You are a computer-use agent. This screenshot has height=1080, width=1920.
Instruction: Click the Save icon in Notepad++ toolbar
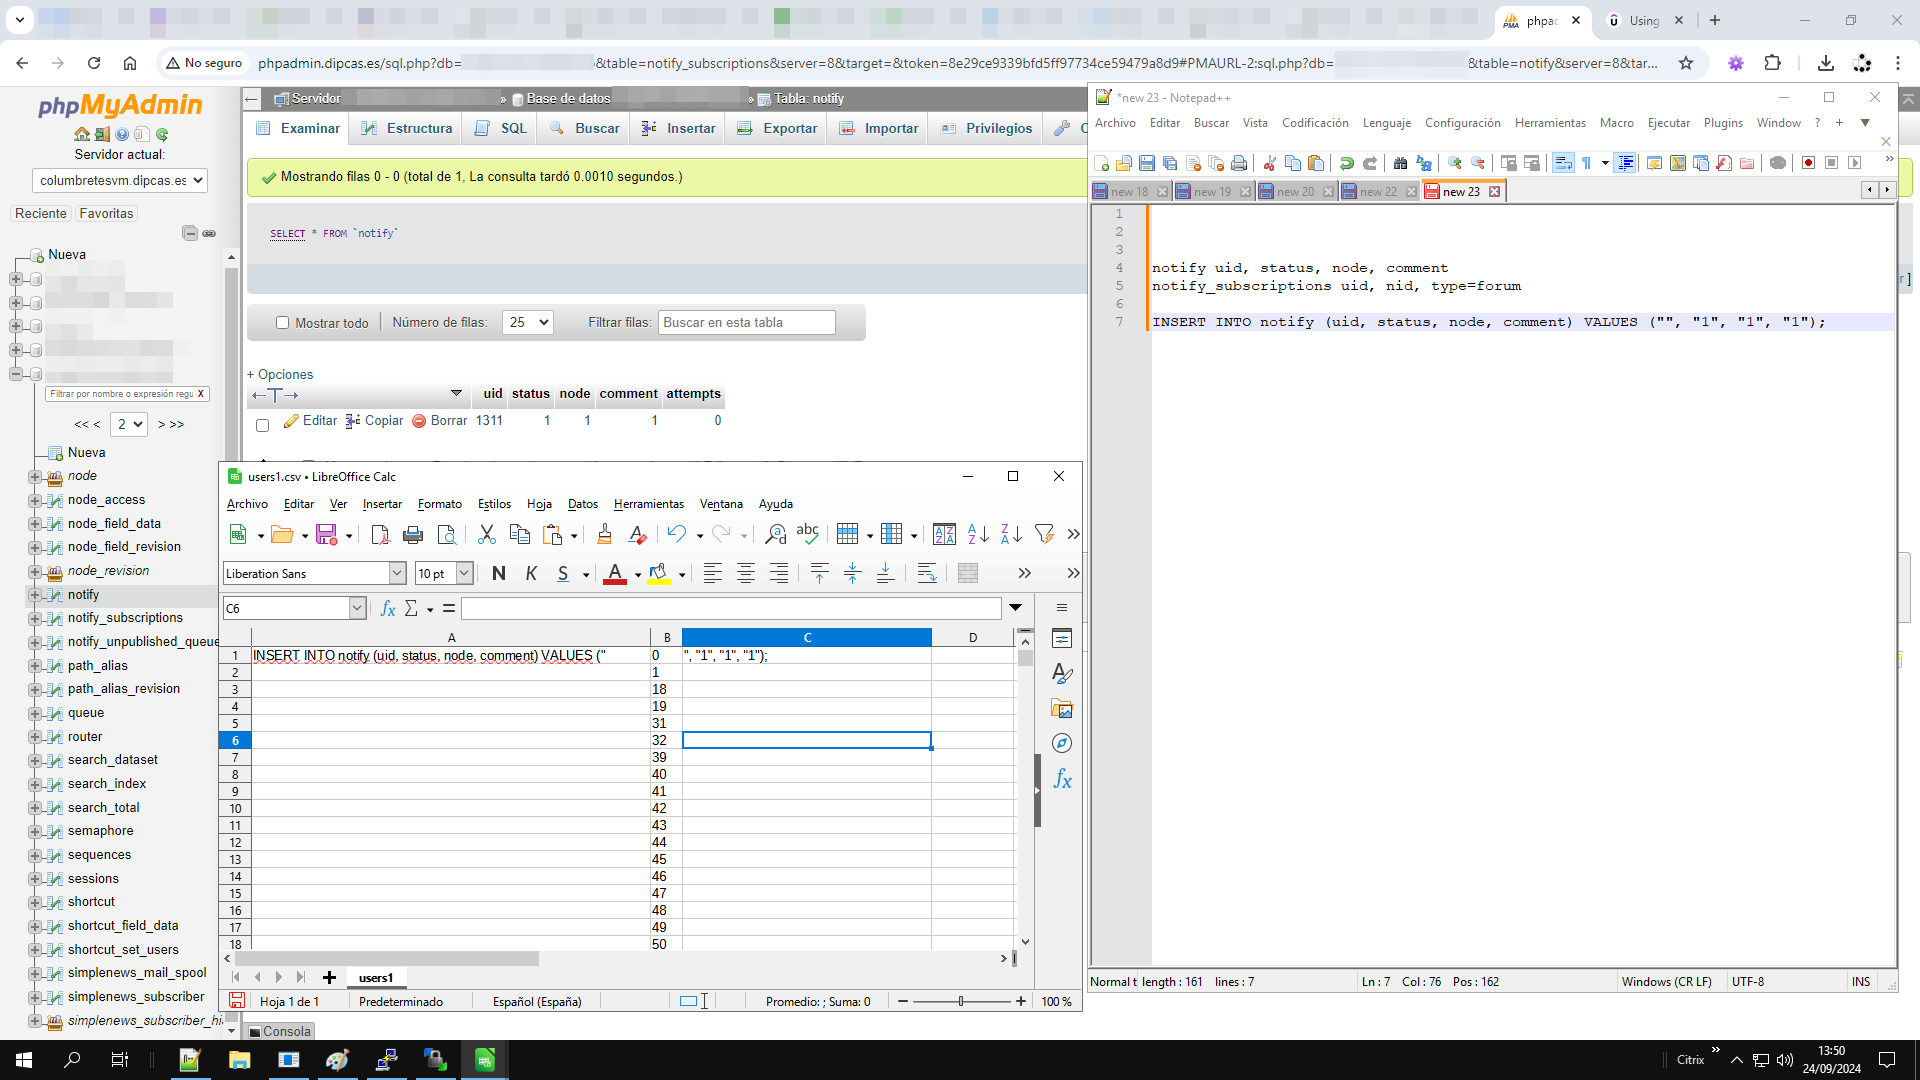coord(1147,163)
